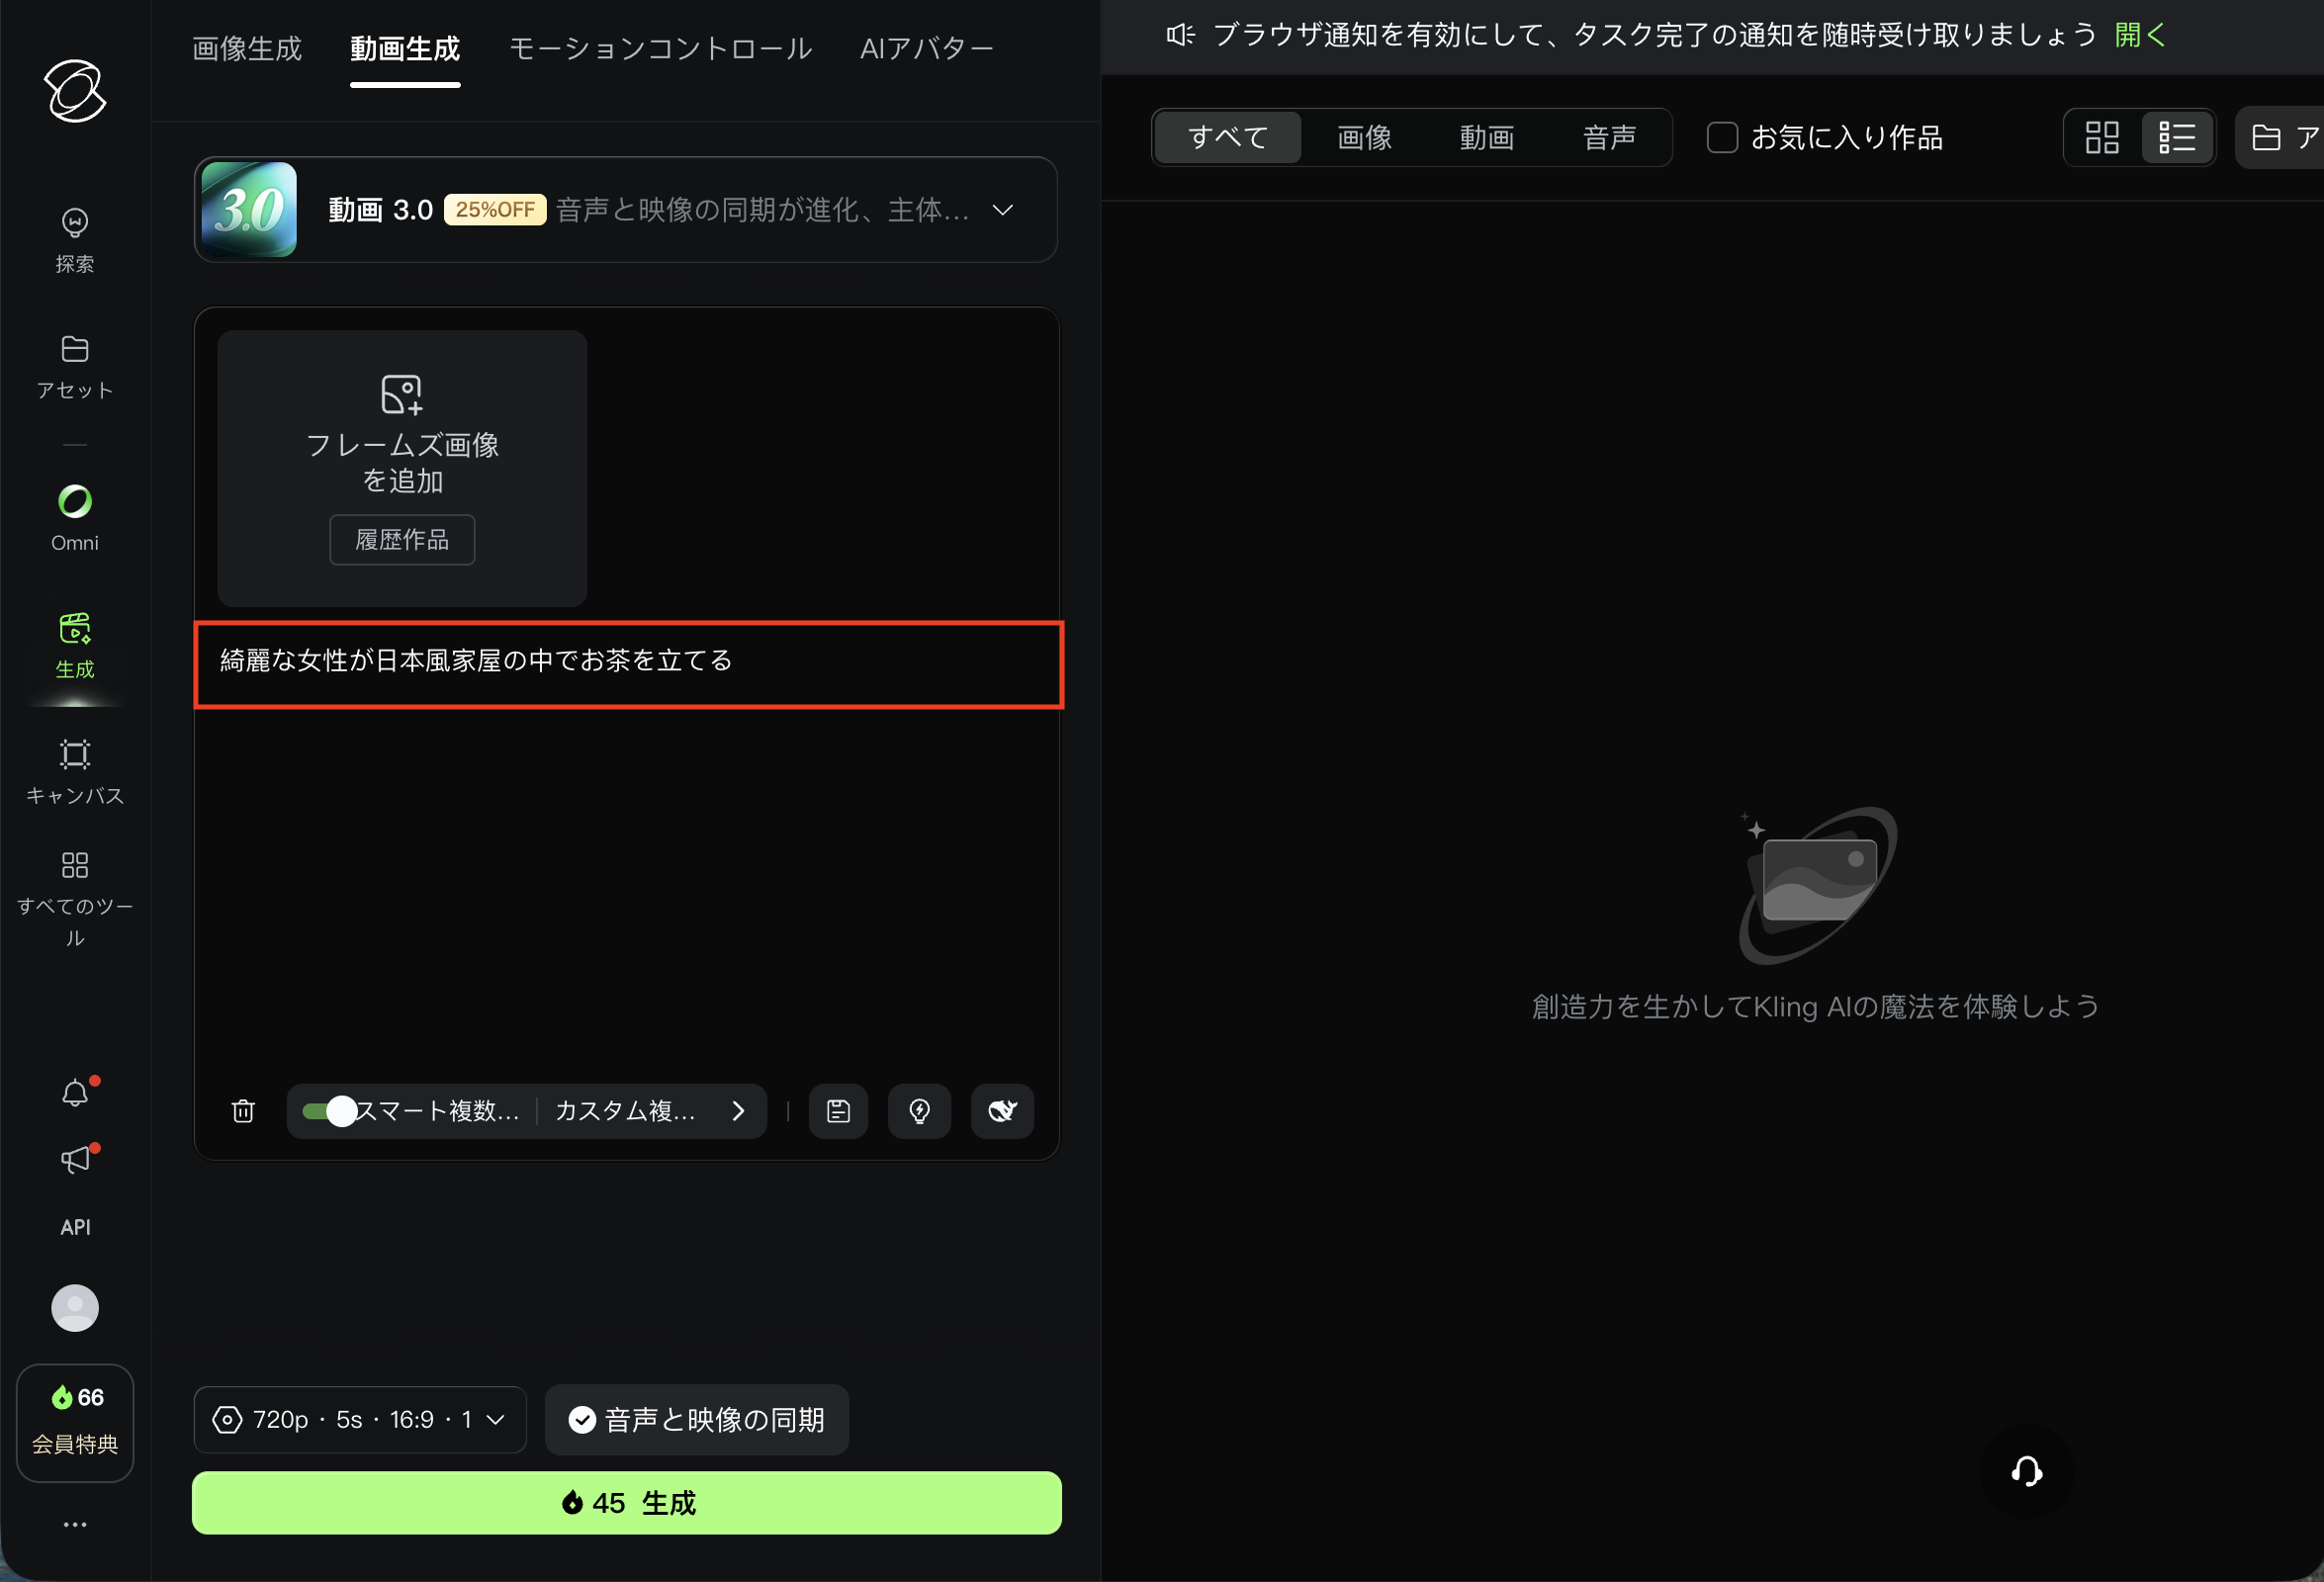Click the lightbulb prompt inspiration icon
Screen dimensions: 2324x1582
tap(919, 1111)
